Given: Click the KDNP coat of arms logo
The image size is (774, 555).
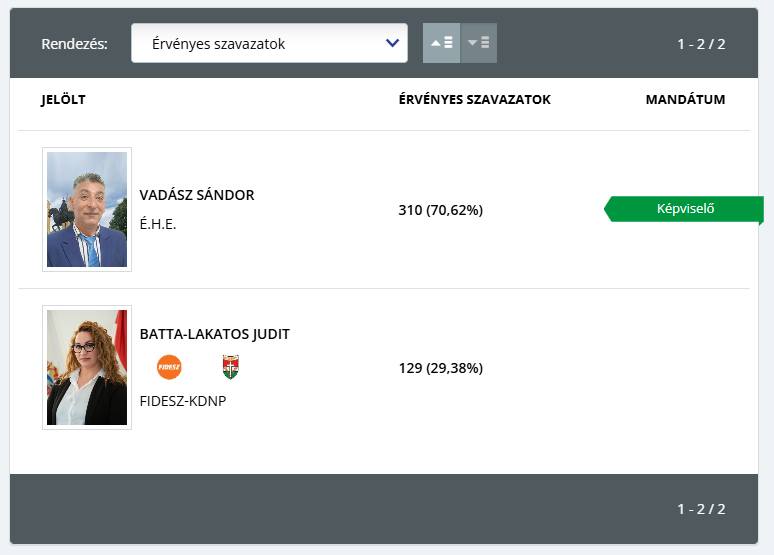Looking at the screenshot, I should click(231, 368).
